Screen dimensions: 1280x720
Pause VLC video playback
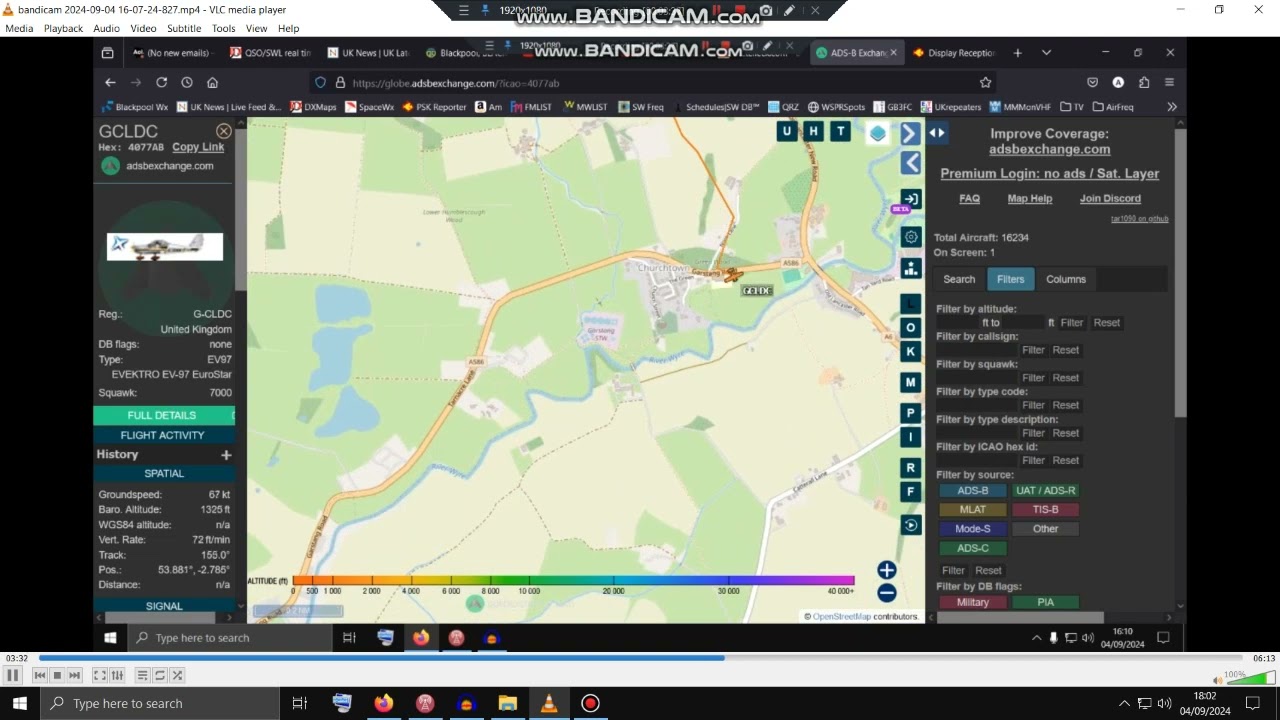click(13, 676)
